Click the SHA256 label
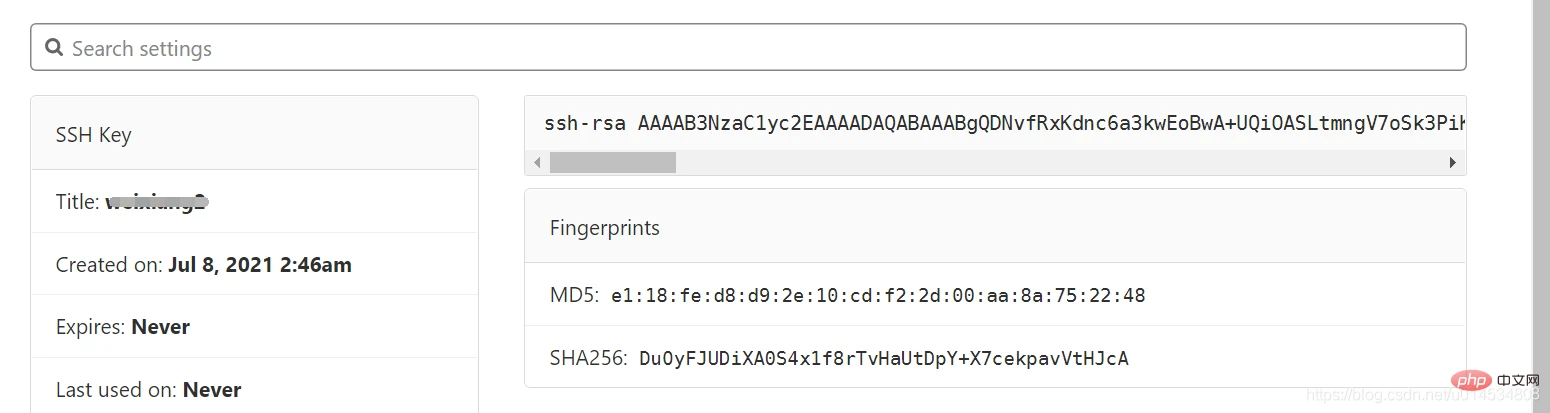 [589, 358]
